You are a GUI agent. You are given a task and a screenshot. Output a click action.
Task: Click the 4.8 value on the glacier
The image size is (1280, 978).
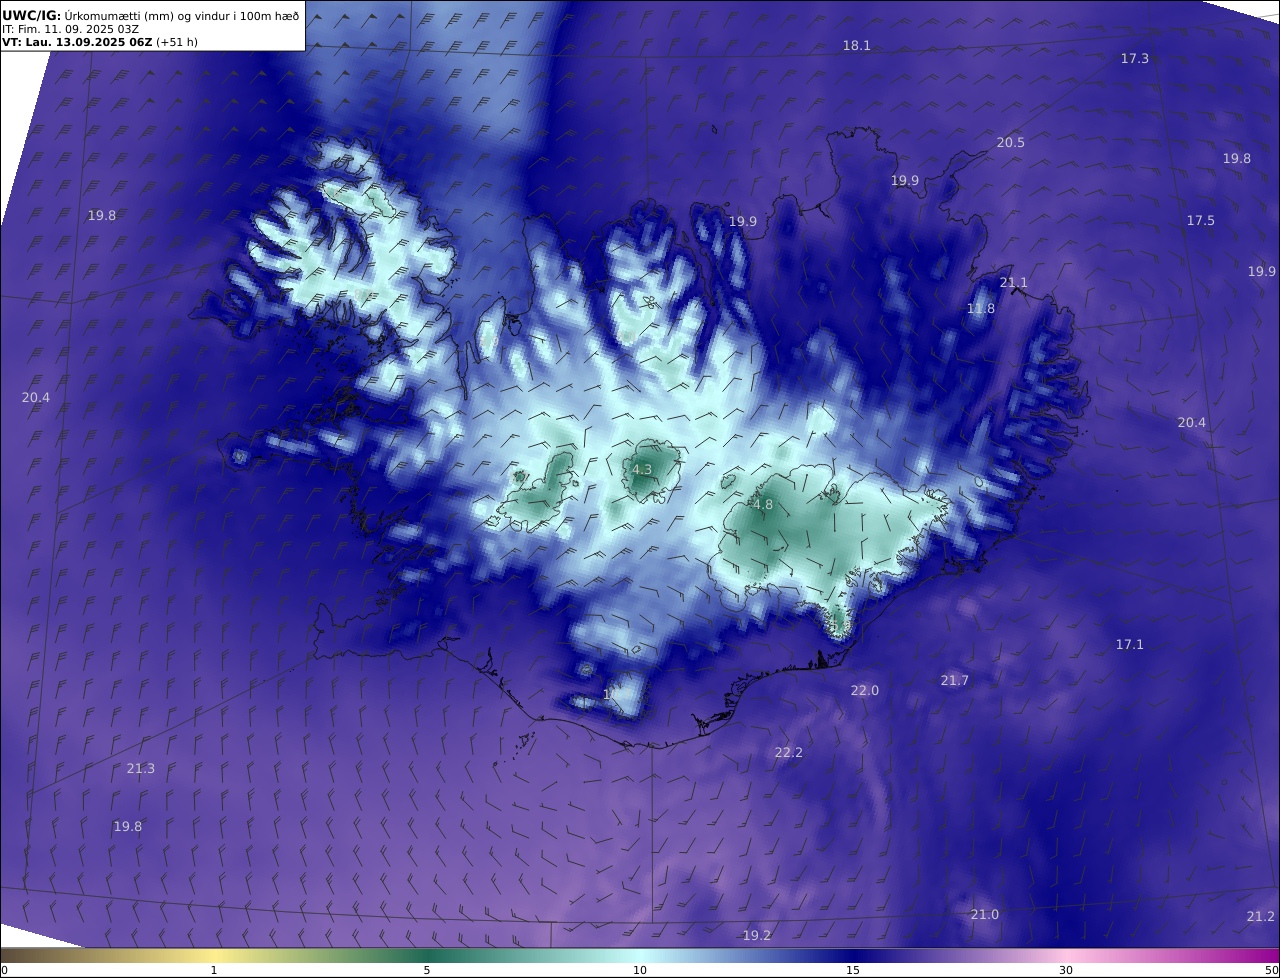point(763,505)
